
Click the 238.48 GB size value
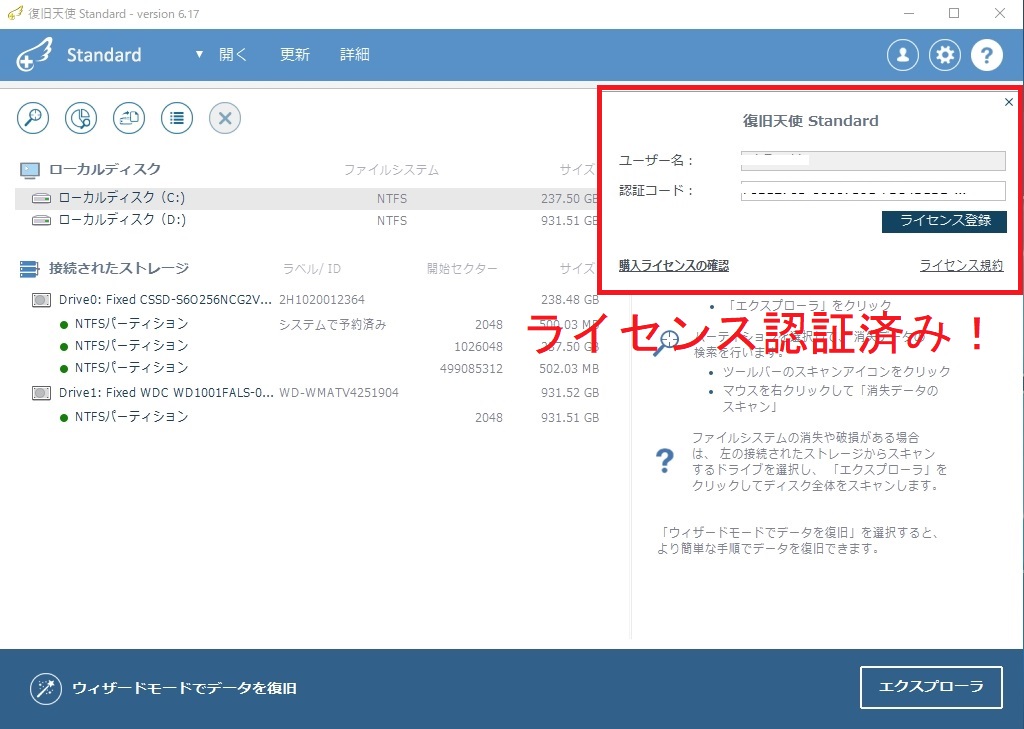click(x=570, y=300)
